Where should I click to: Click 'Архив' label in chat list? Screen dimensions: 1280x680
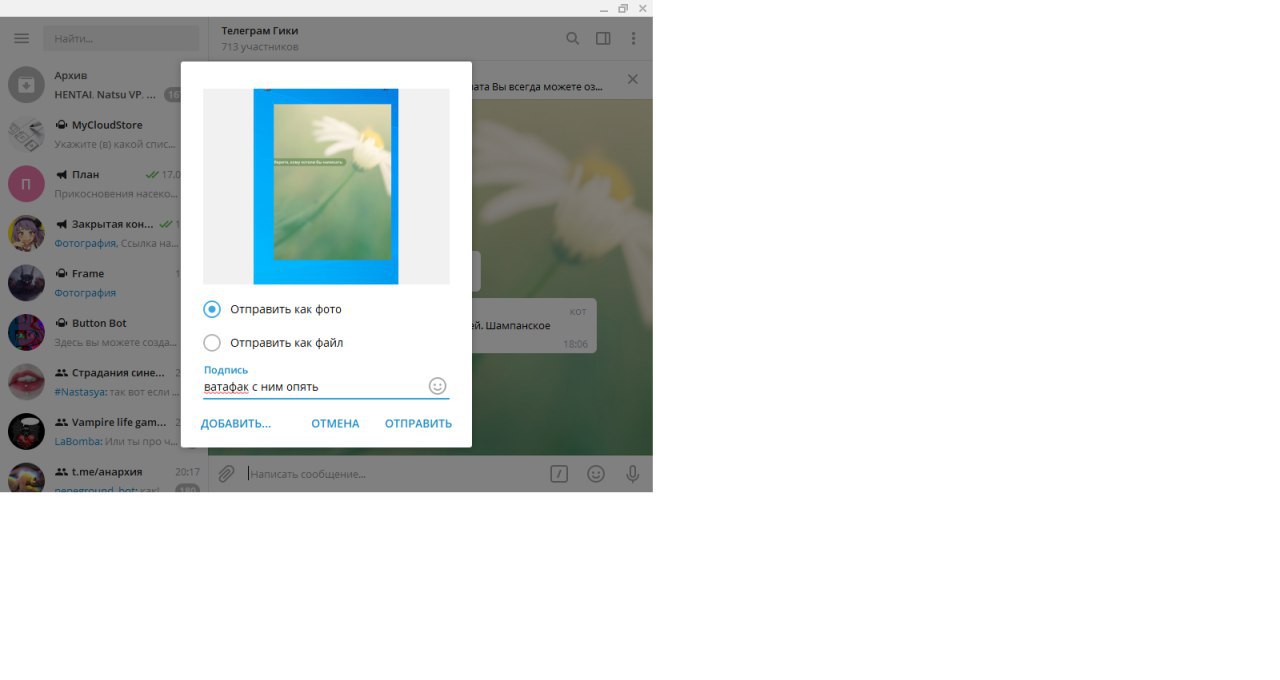[71, 76]
